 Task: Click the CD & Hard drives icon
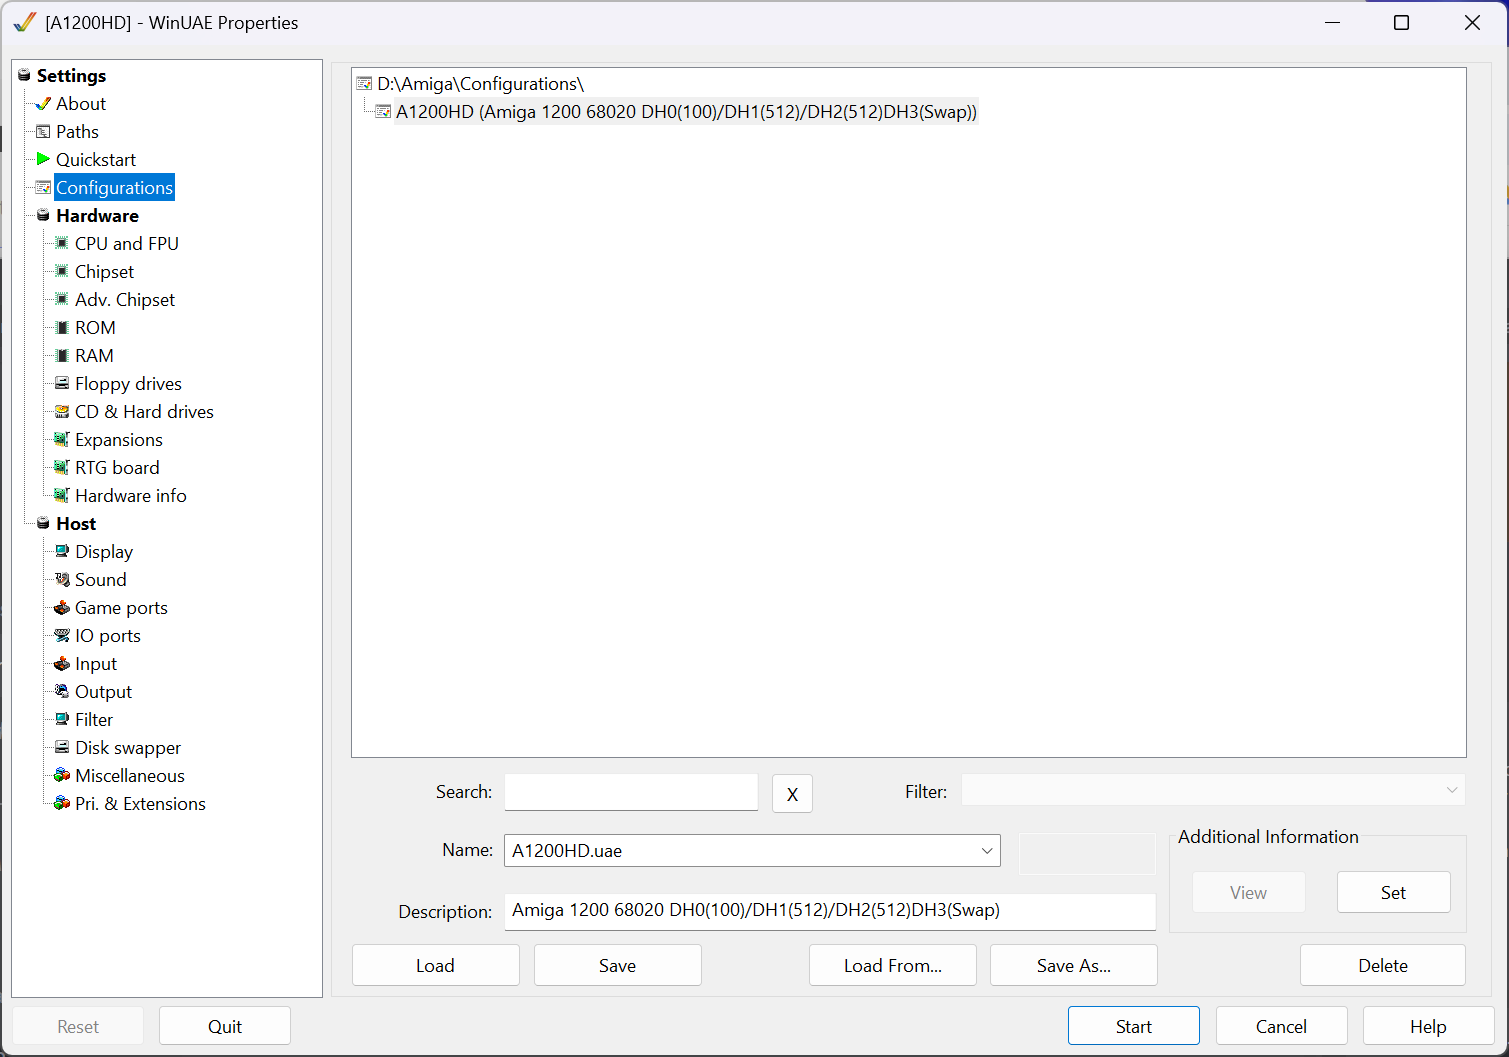pyautogui.click(x=62, y=411)
